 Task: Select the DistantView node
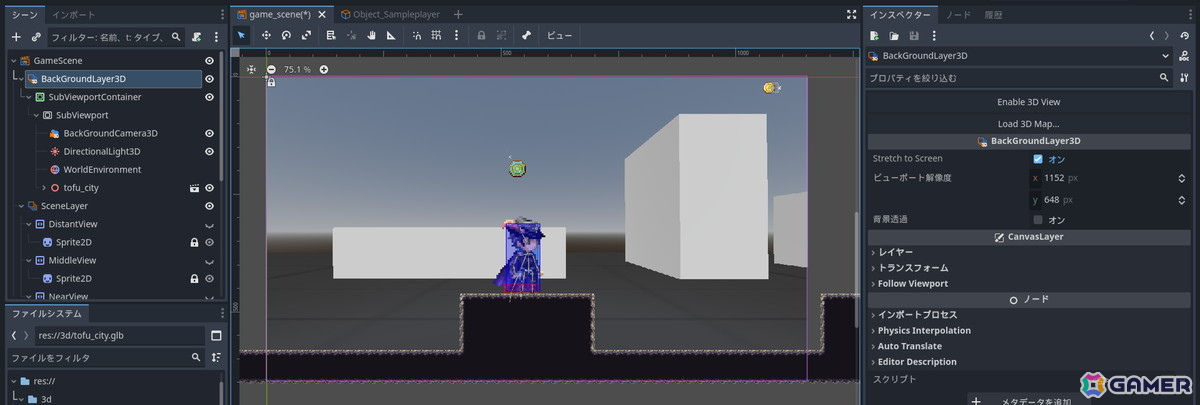click(73, 224)
